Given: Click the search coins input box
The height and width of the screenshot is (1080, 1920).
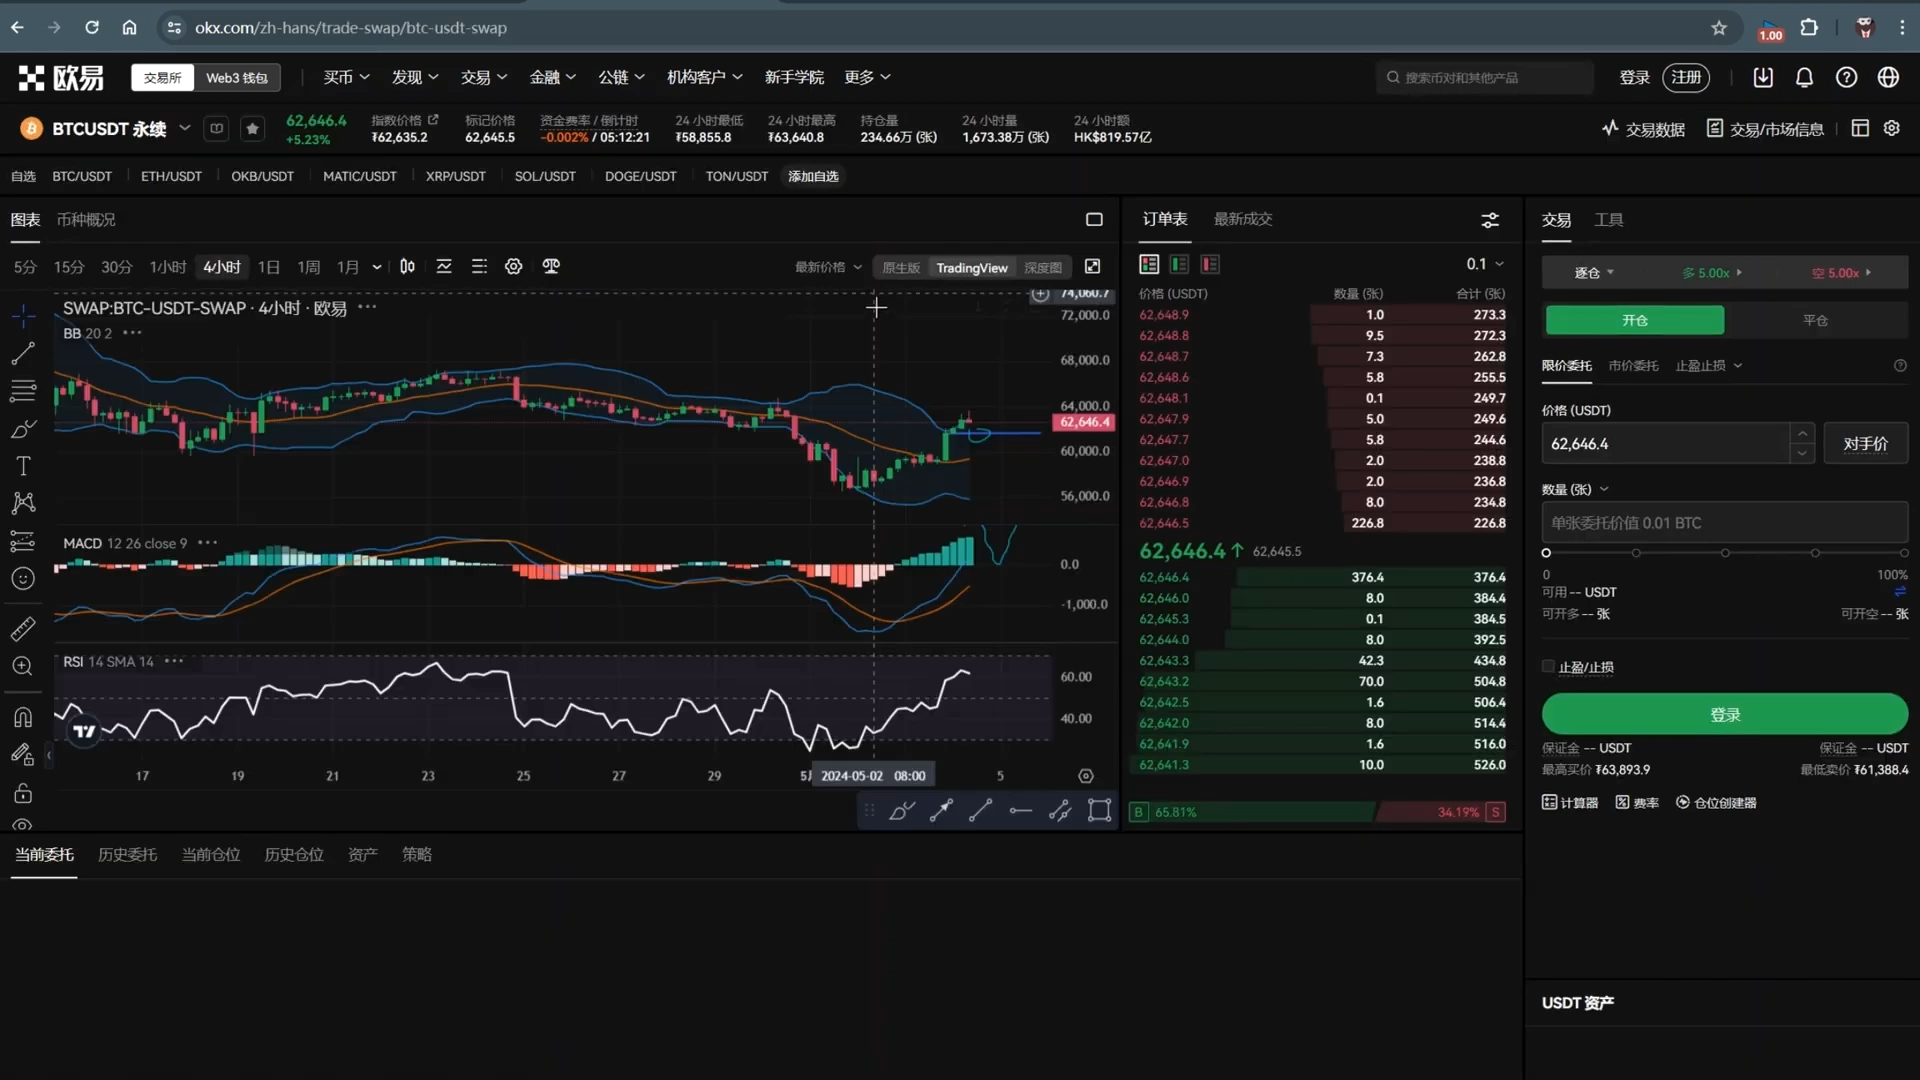Looking at the screenshot, I should tap(1484, 77).
